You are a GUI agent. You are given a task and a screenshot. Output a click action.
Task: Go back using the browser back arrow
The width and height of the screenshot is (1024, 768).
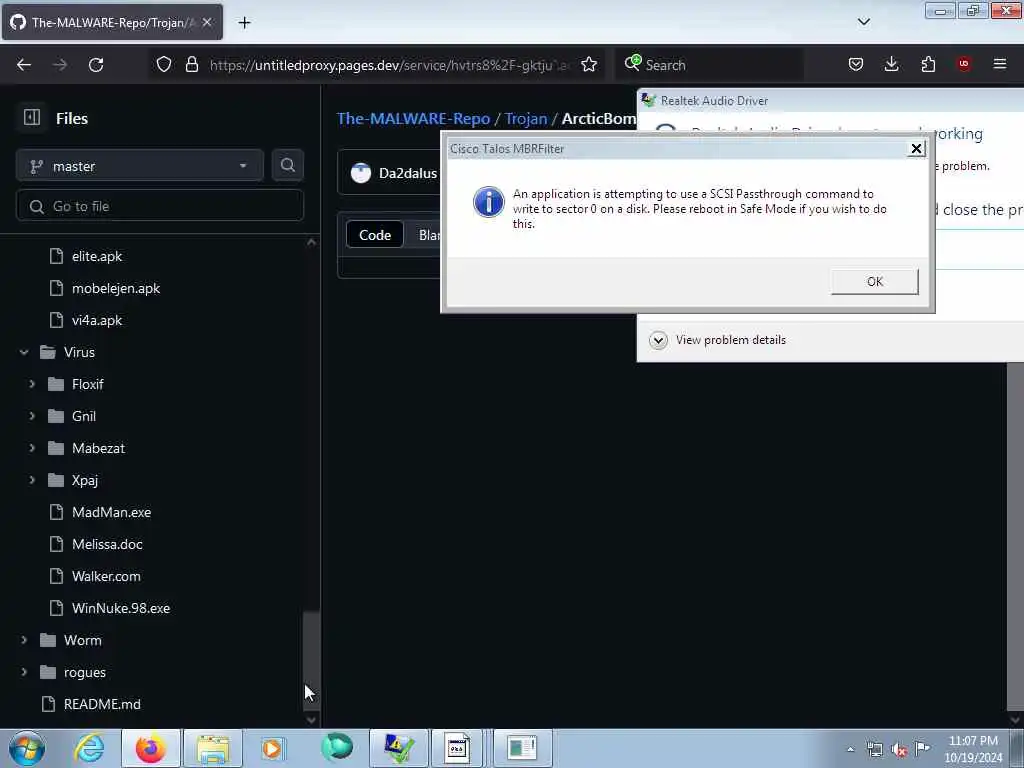point(24,65)
